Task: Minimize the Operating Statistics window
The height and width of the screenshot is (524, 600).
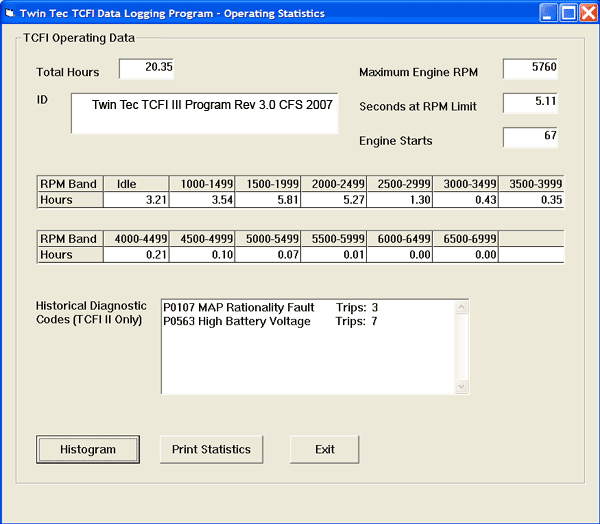Action: (547, 13)
